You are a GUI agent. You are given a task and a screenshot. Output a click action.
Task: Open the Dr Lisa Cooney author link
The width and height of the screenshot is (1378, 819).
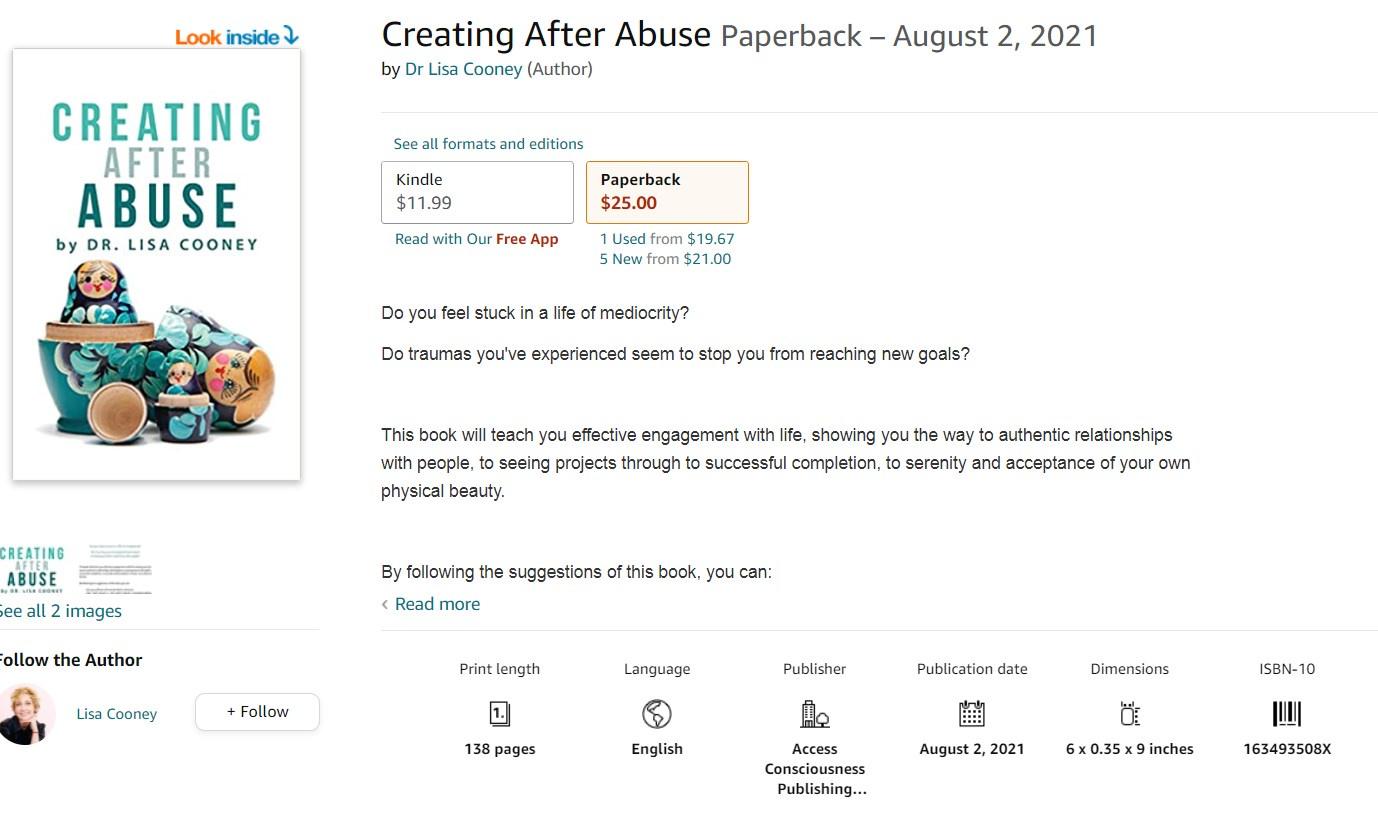[x=463, y=69]
